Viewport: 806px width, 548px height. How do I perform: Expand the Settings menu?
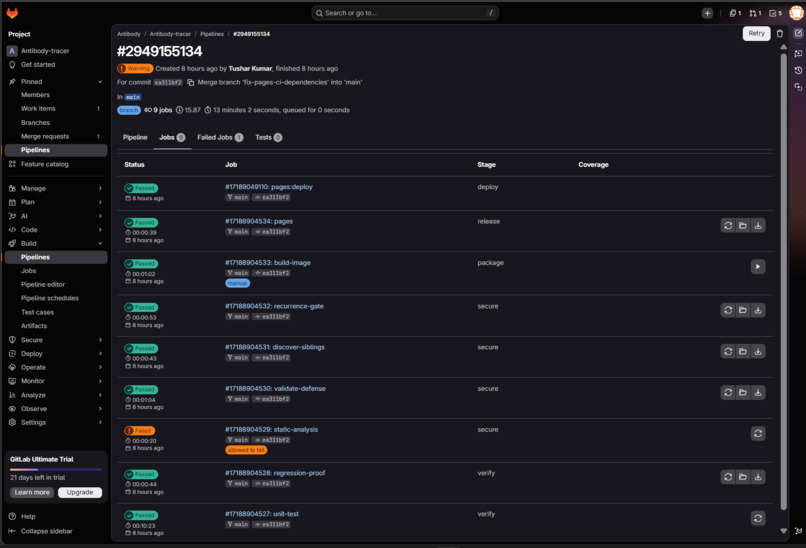[56, 422]
